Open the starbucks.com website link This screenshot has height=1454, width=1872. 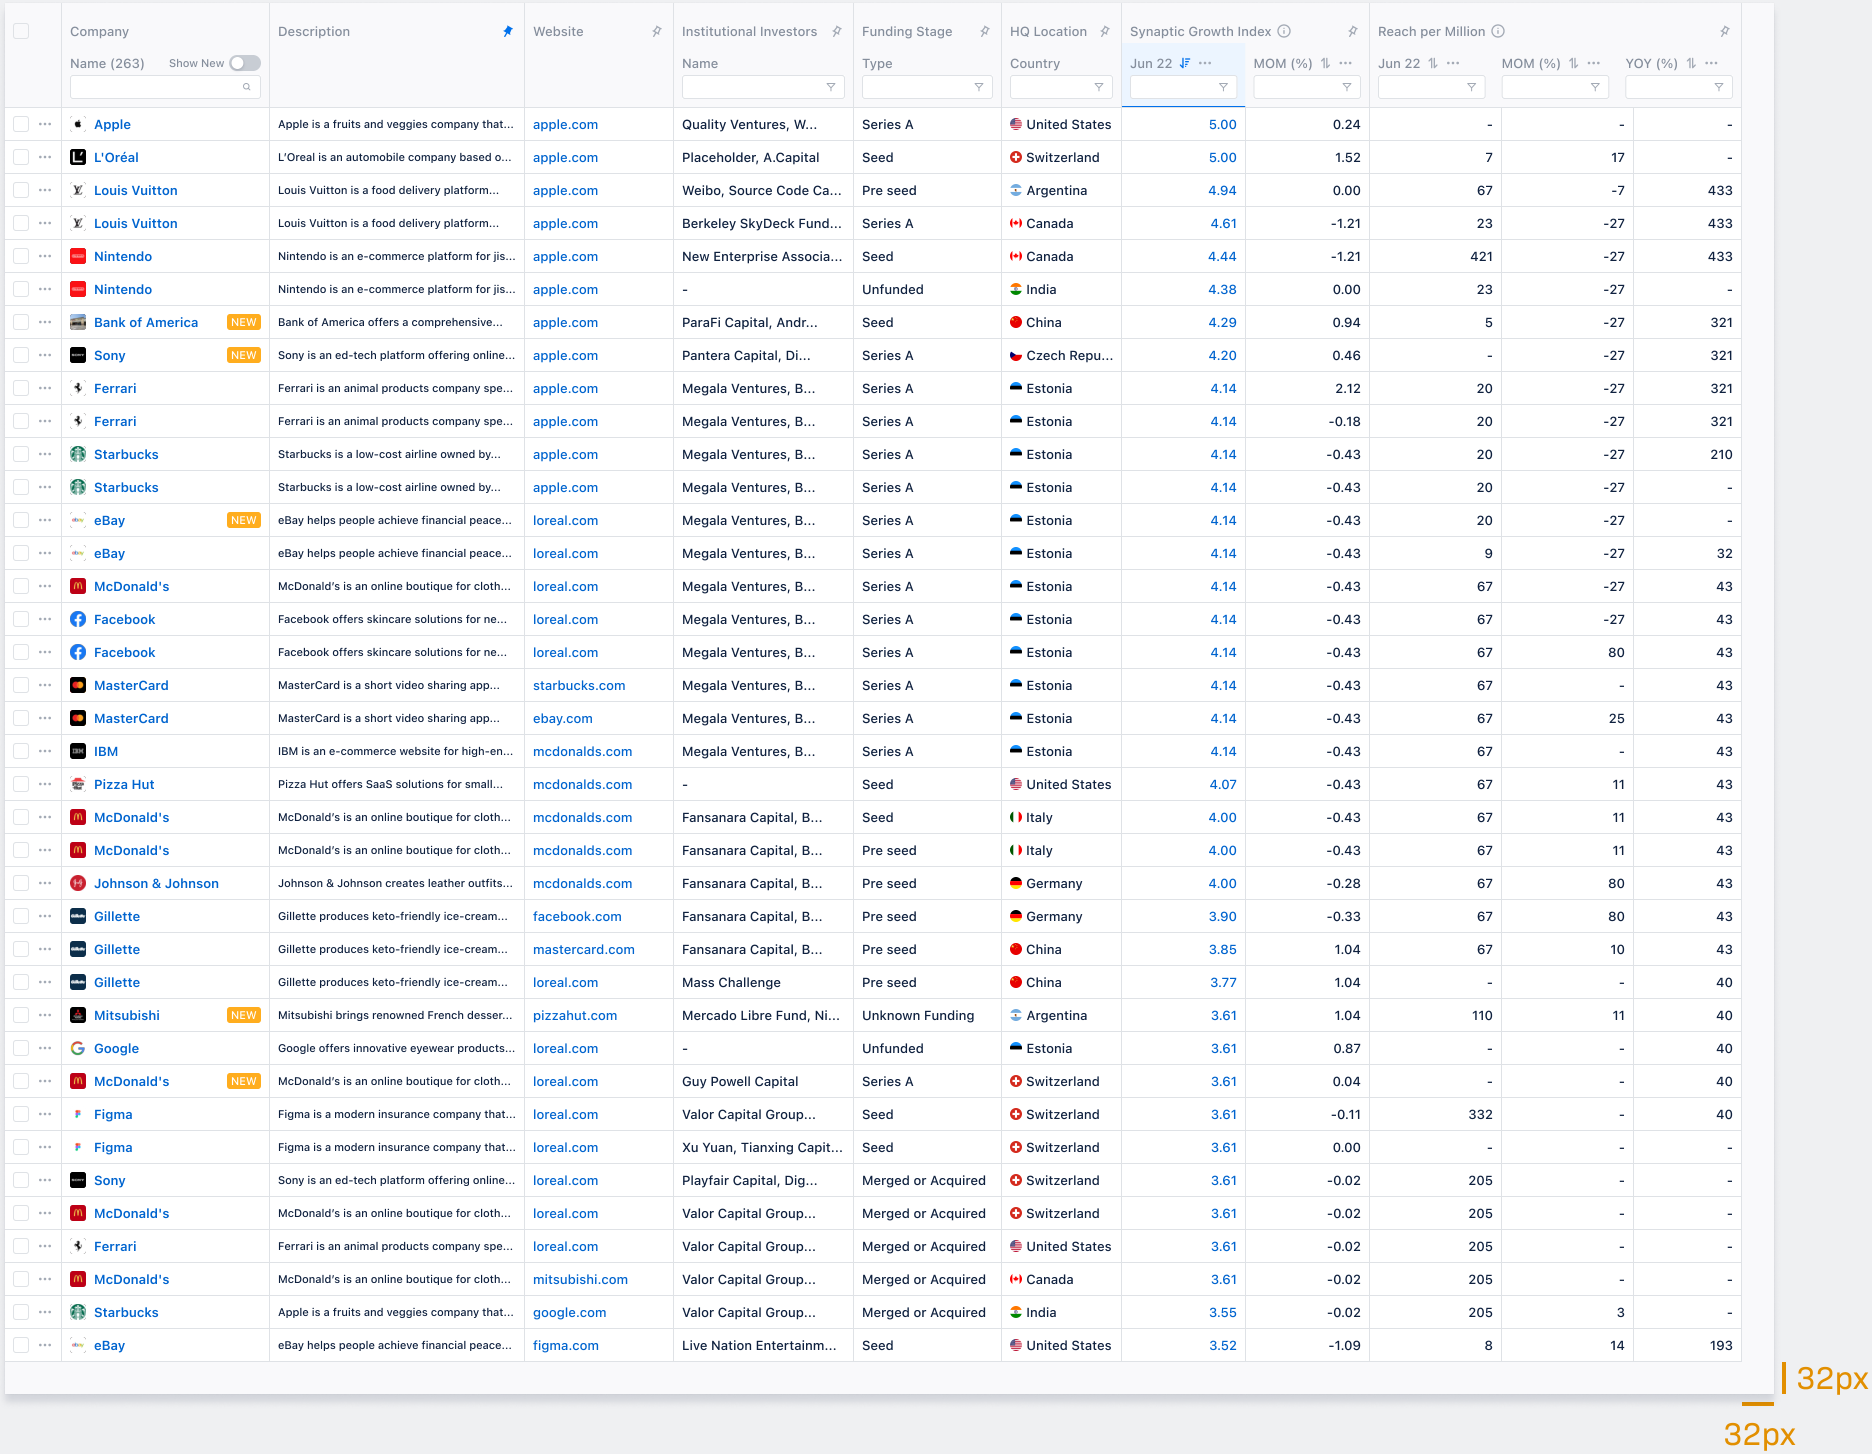[x=579, y=685]
